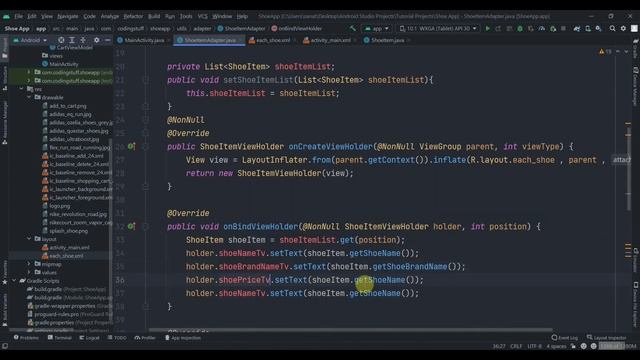640x360 pixels.
Task: Select activity_main.xml in layout folder
Action: 66,247
